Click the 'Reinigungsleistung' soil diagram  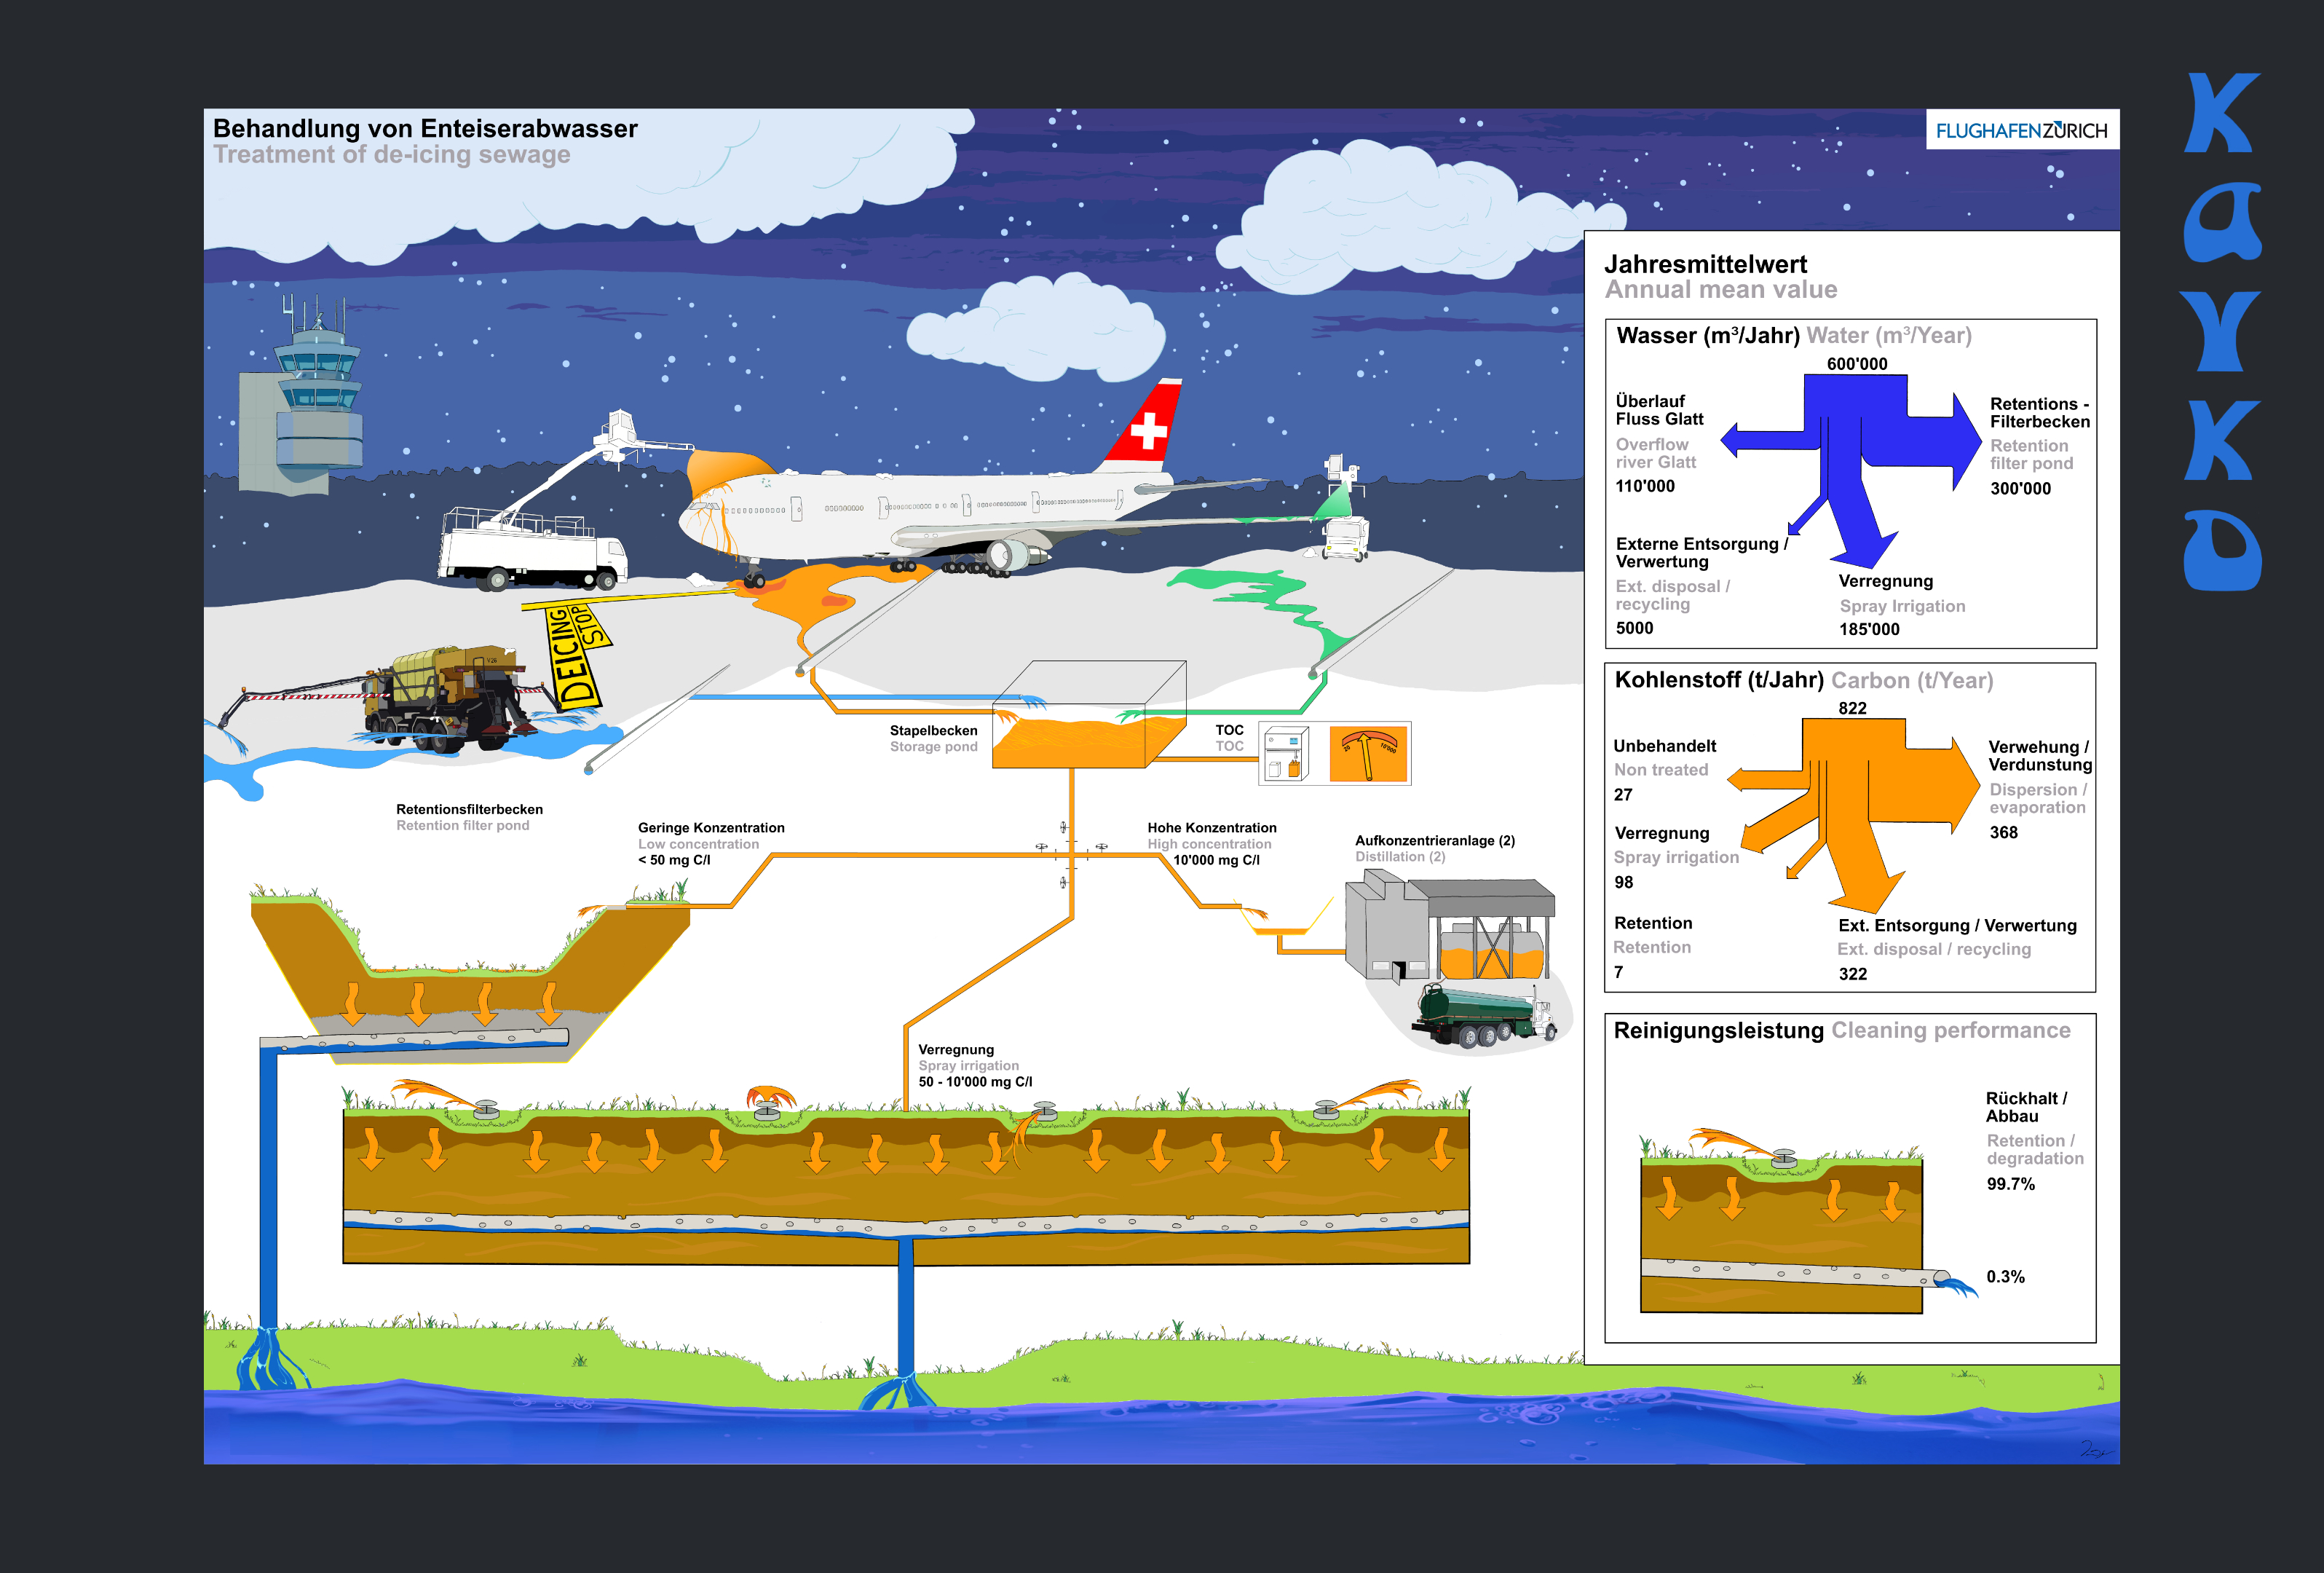point(1781,1225)
